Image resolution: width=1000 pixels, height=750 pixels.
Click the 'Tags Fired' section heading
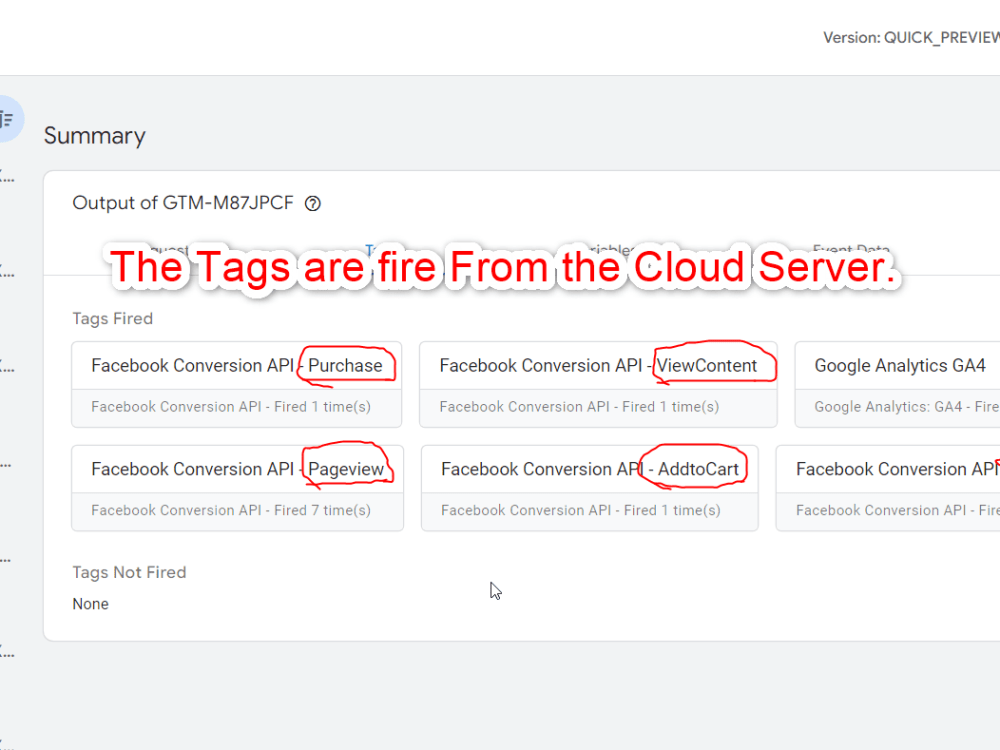113,319
